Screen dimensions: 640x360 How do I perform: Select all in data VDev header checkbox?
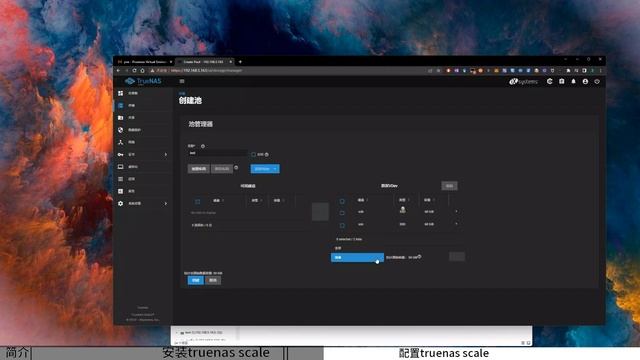(342, 201)
